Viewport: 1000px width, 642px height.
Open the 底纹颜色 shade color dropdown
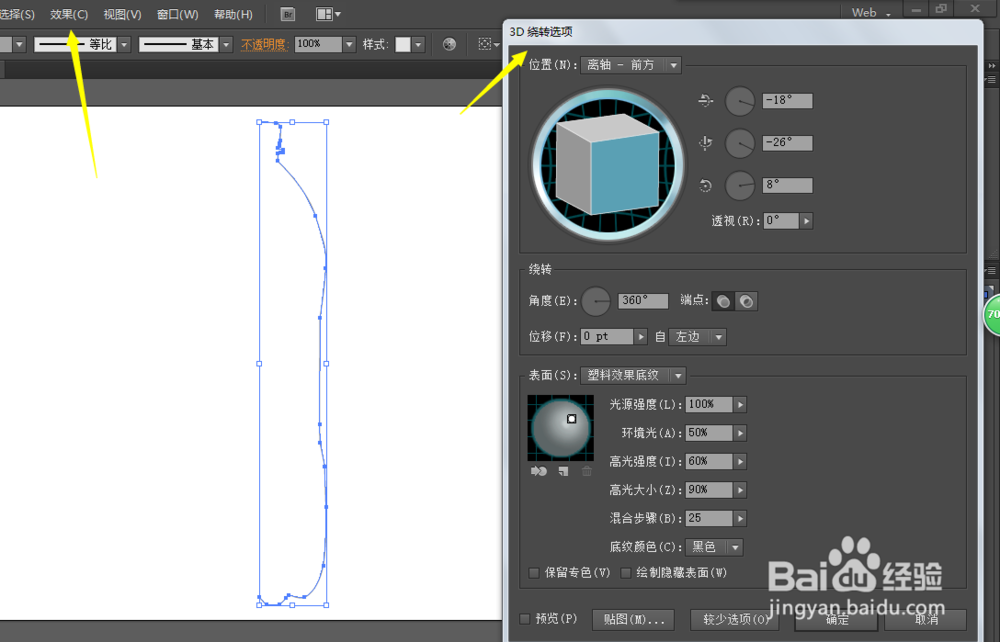point(714,547)
